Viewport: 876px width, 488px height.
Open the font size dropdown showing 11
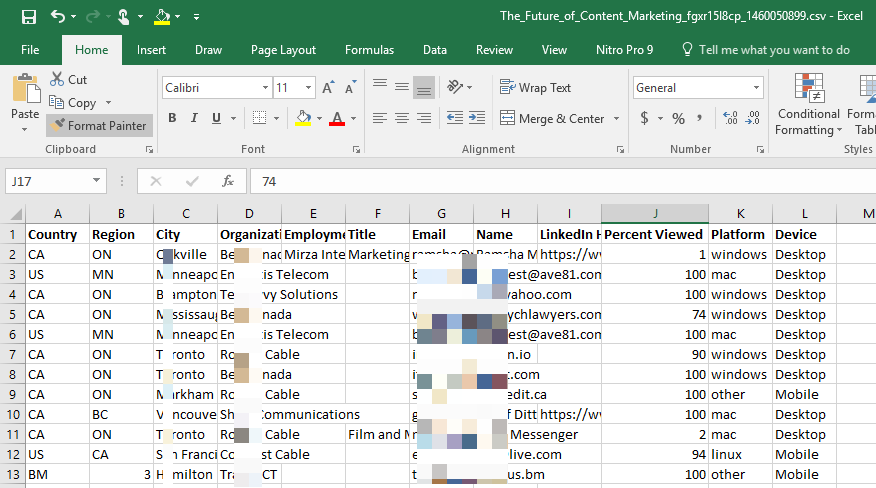(308, 88)
